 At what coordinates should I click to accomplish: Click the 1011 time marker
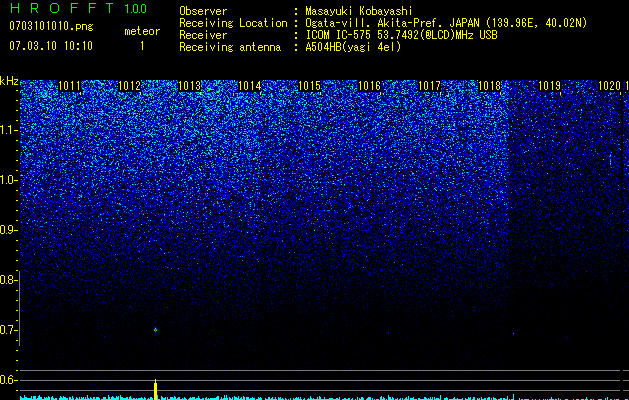pyautogui.click(x=69, y=86)
